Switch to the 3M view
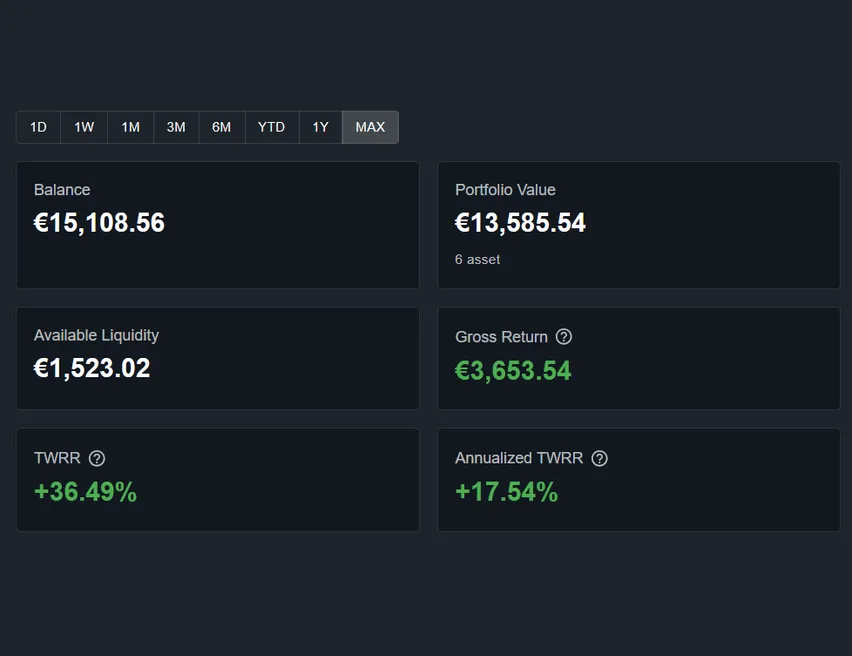 click(x=175, y=127)
